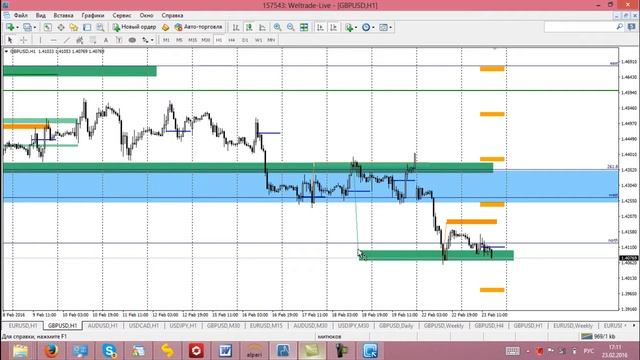Switch timeframe to M30
Viewport: 640px width, 360px height.
coord(206,40)
